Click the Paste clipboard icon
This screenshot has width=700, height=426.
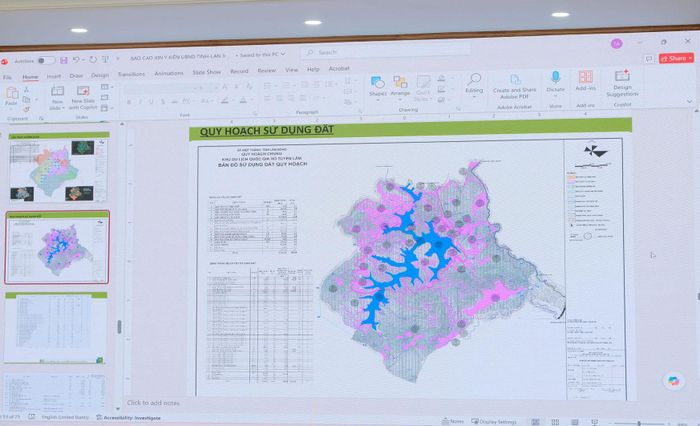[12, 93]
